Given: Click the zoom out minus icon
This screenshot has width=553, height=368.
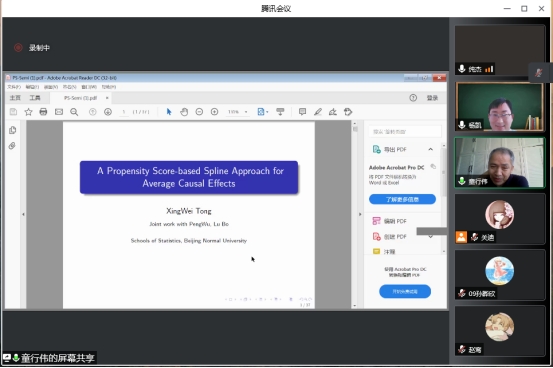Looking at the screenshot, I should [x=199, y=112].
